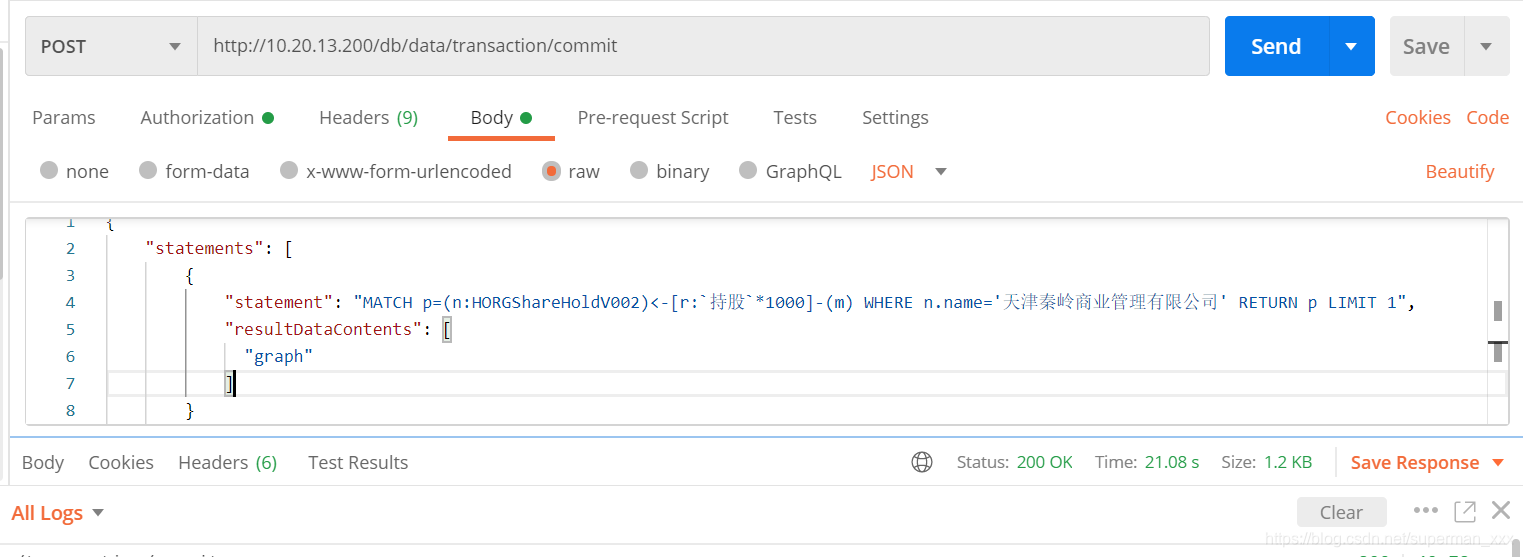1523x557 pixels.
Task: Click the blue Send button
Action: tap(1276, 46)
